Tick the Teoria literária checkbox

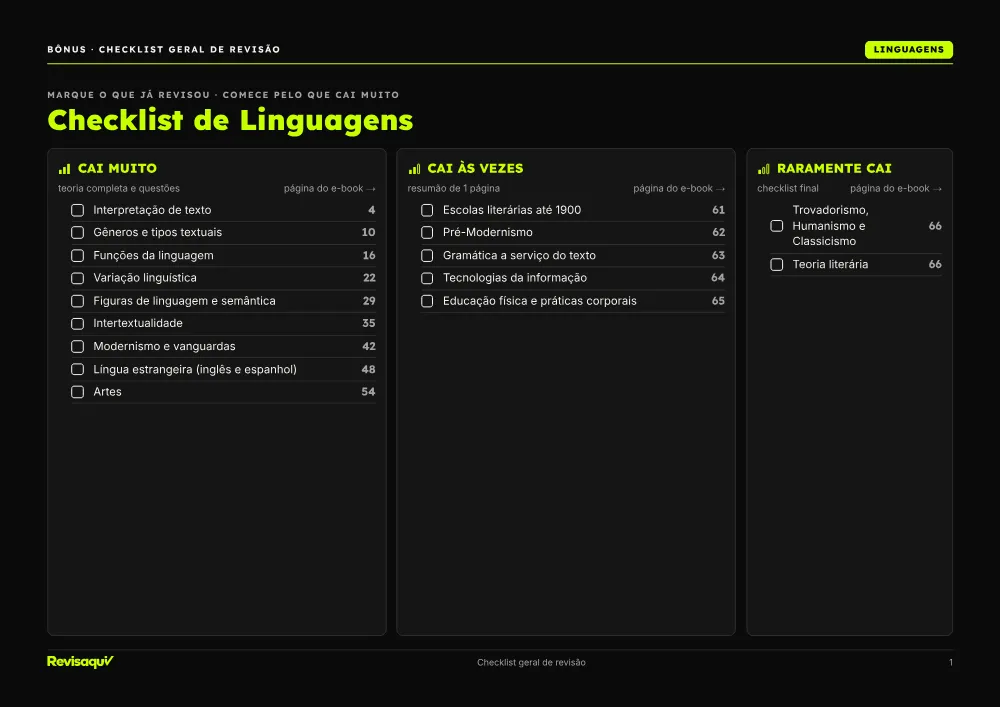click(776, 265)
